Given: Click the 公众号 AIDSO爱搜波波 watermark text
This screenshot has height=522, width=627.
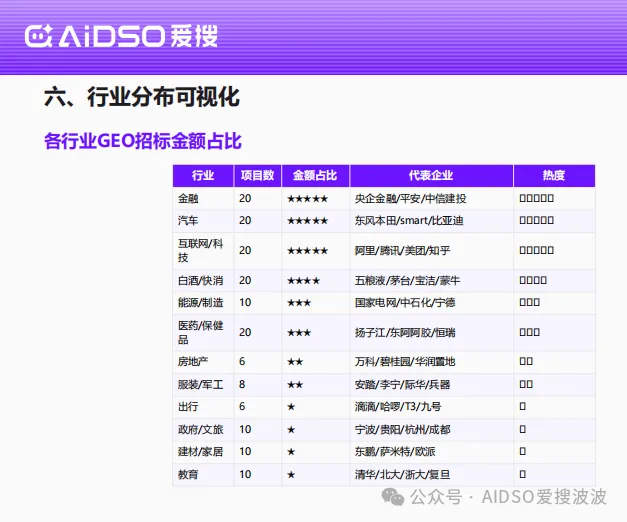Looking at the screenshot, I should tap(508, 497).
